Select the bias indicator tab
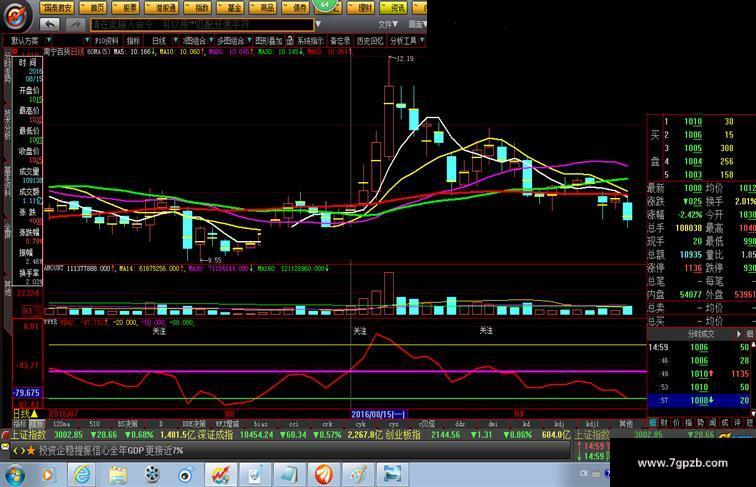756x487 pixels. [x=260, y=424]
